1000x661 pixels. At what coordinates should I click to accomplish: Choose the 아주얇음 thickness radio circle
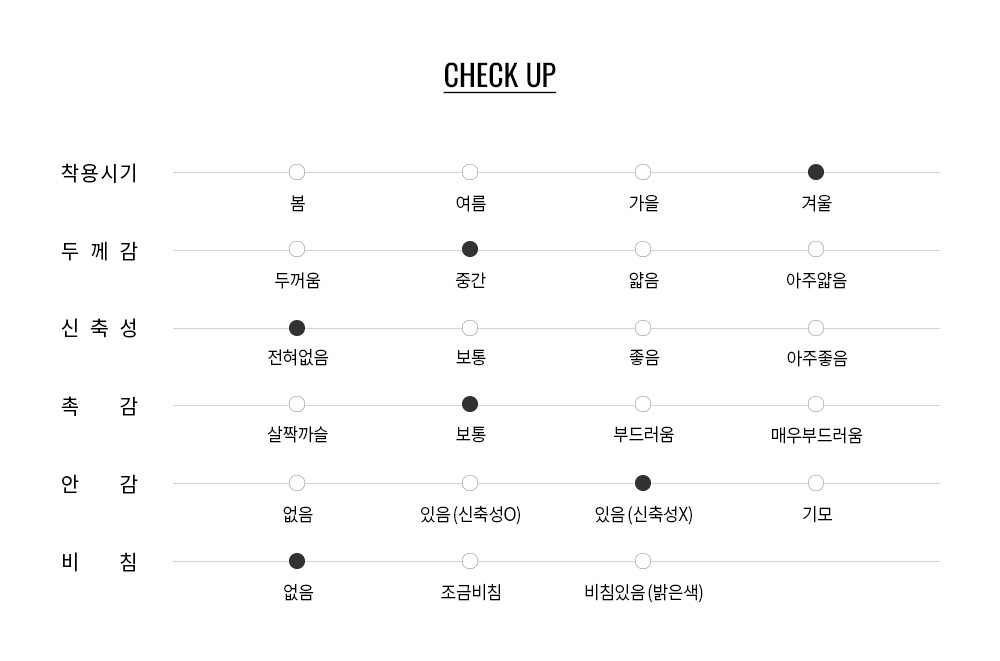point(816,249)
